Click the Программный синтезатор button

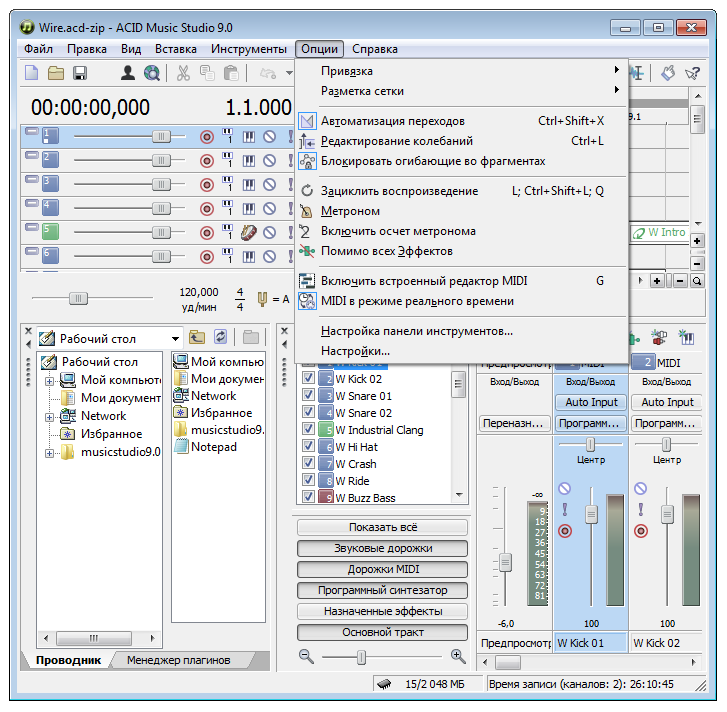383,590
